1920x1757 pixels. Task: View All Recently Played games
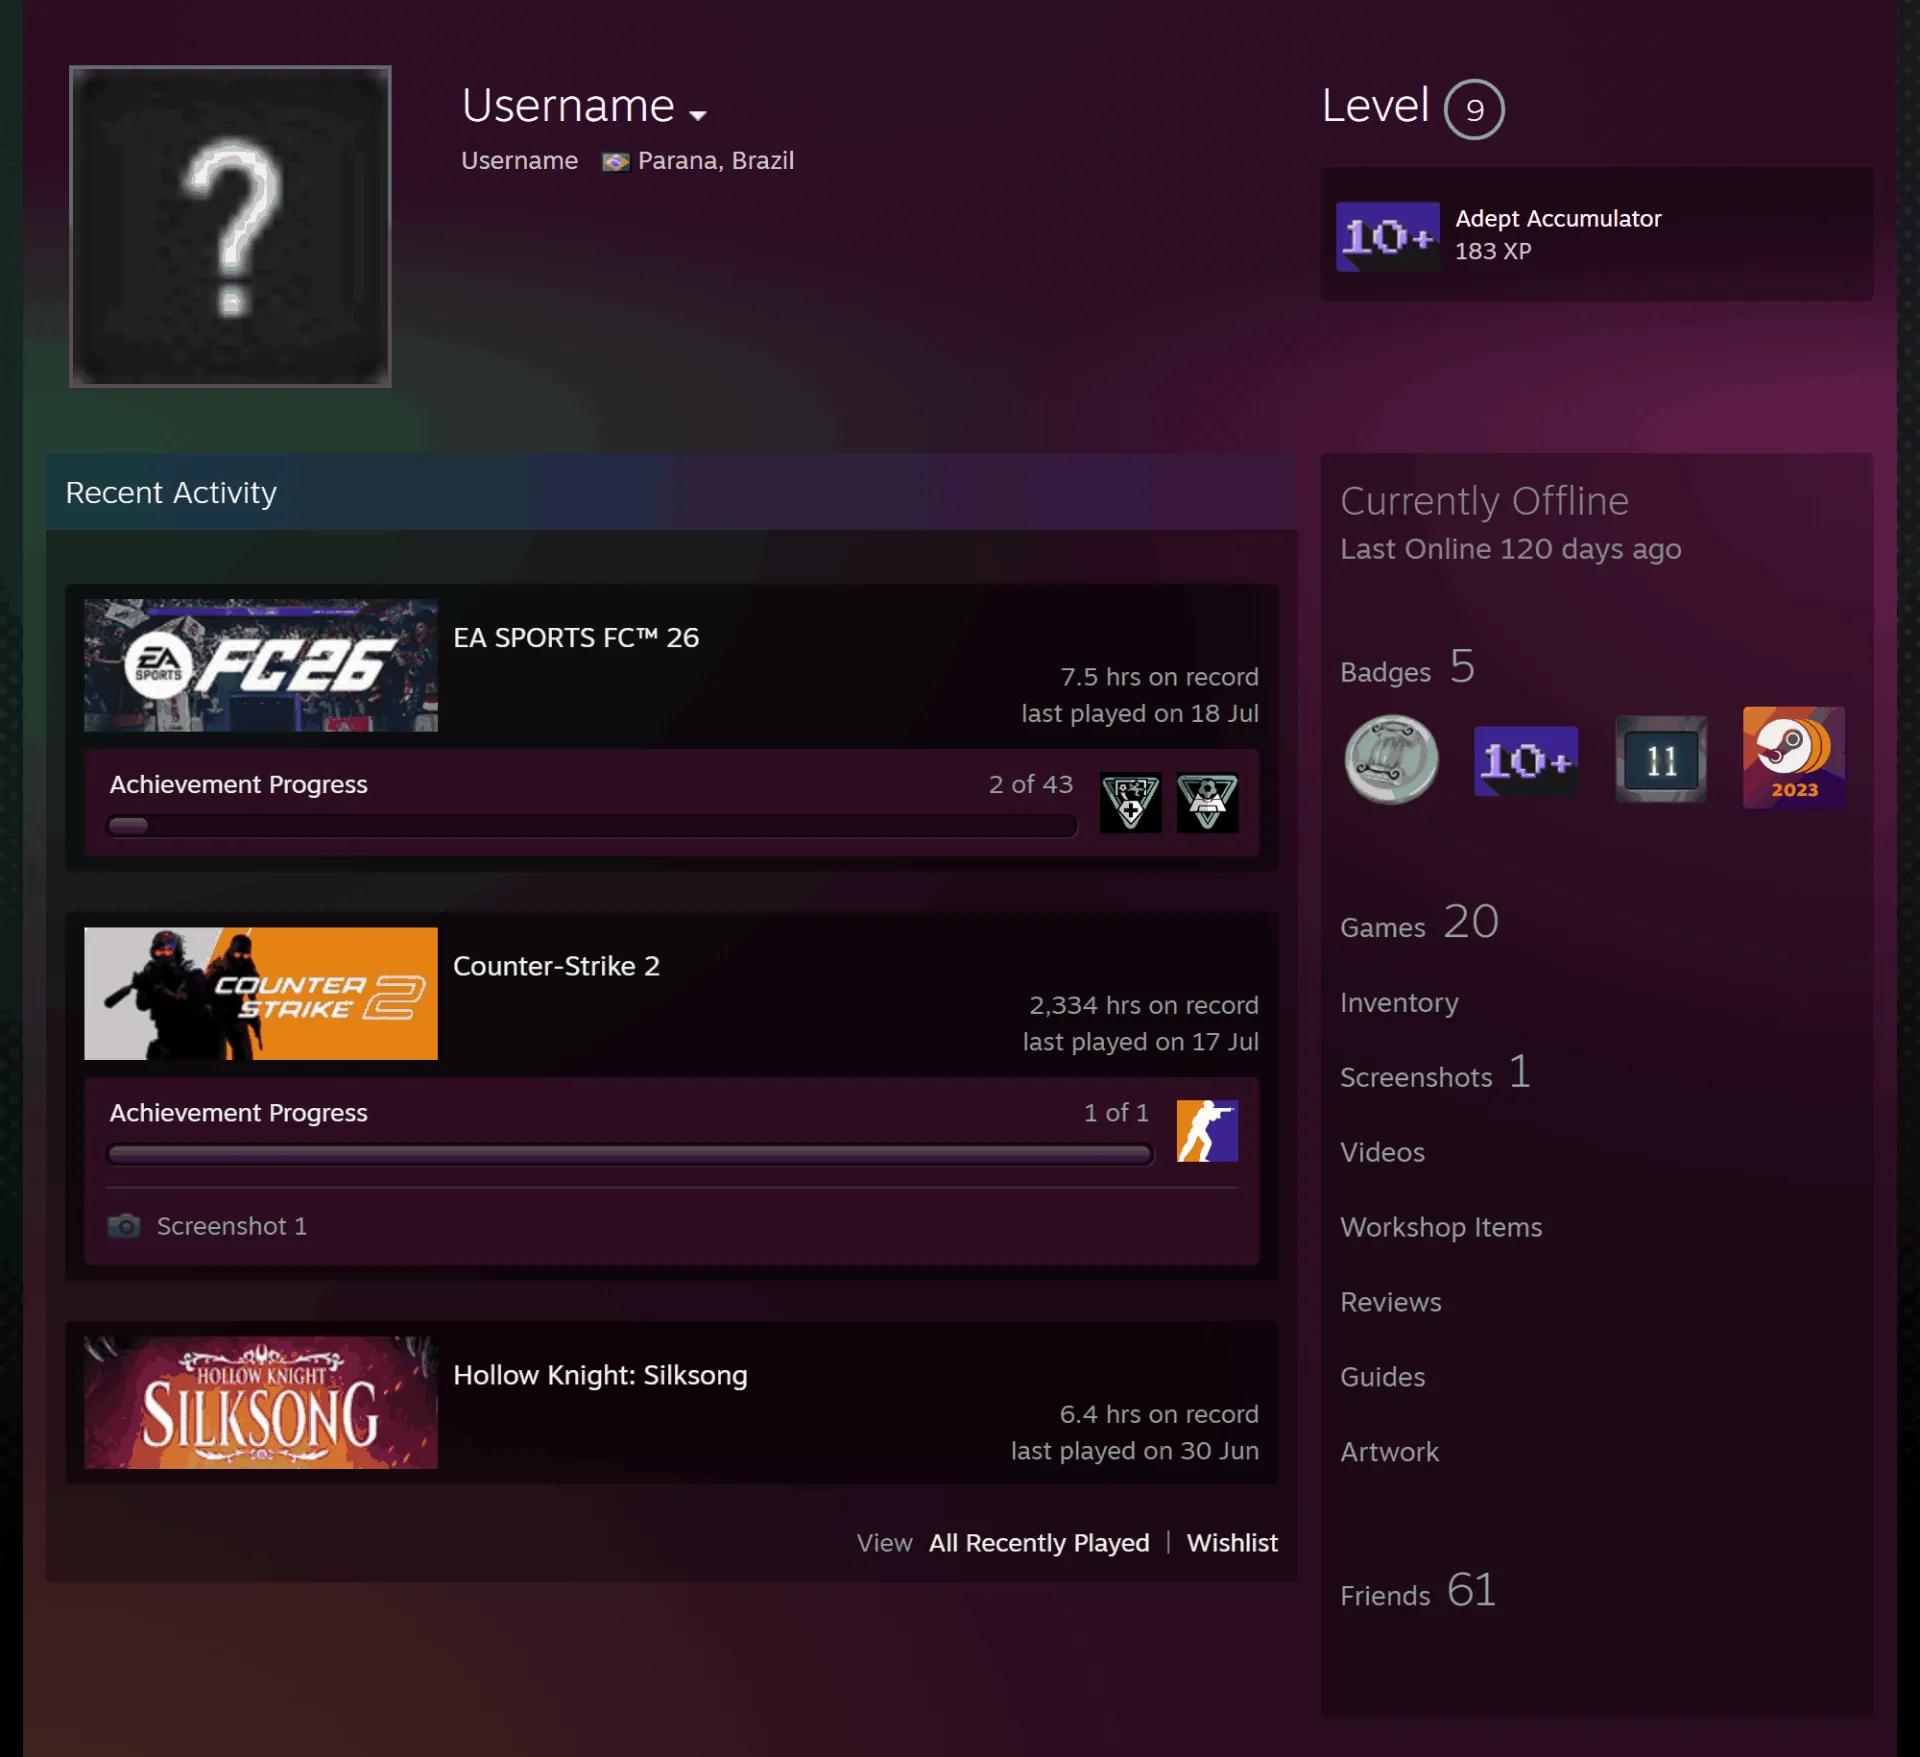coord(1039,1542)
